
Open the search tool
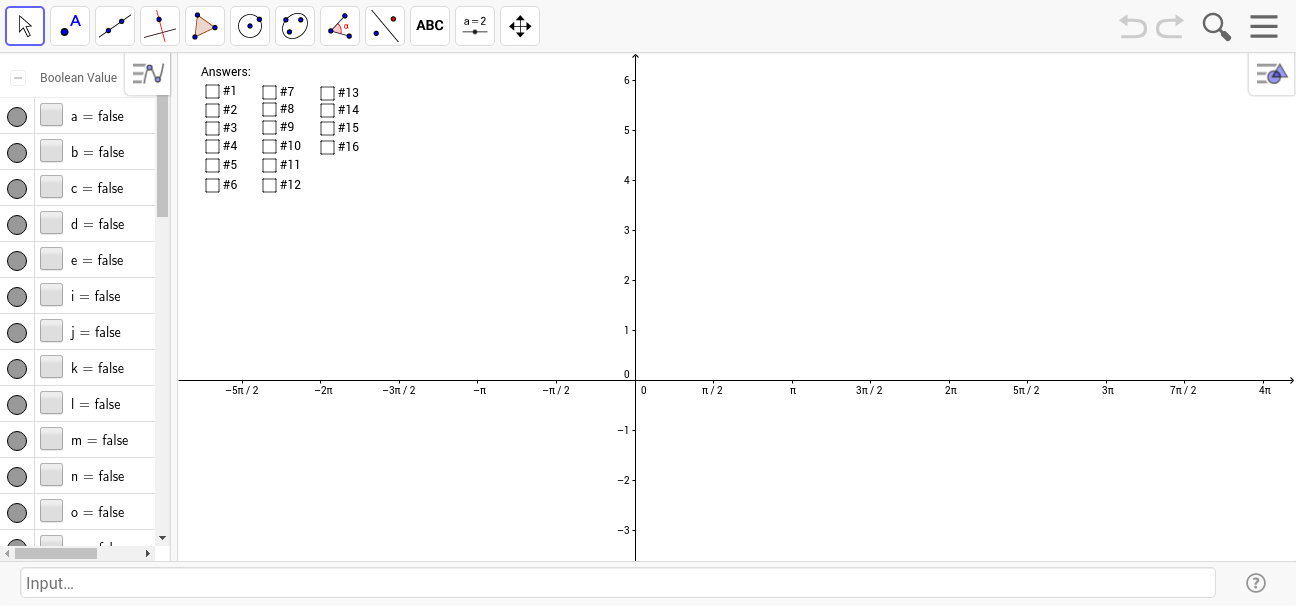click(x=1216, y=26)
